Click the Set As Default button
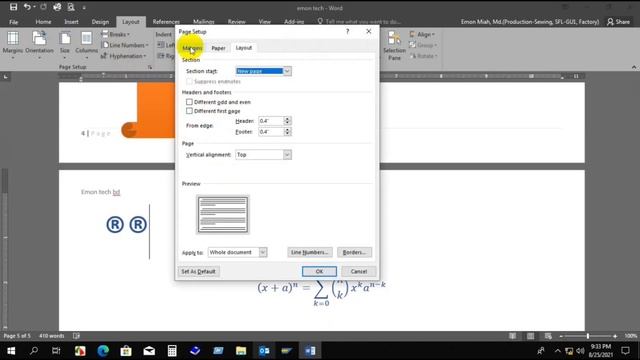Image resolution: width=640 pixels, height=360 pixels. coord(198,271)
